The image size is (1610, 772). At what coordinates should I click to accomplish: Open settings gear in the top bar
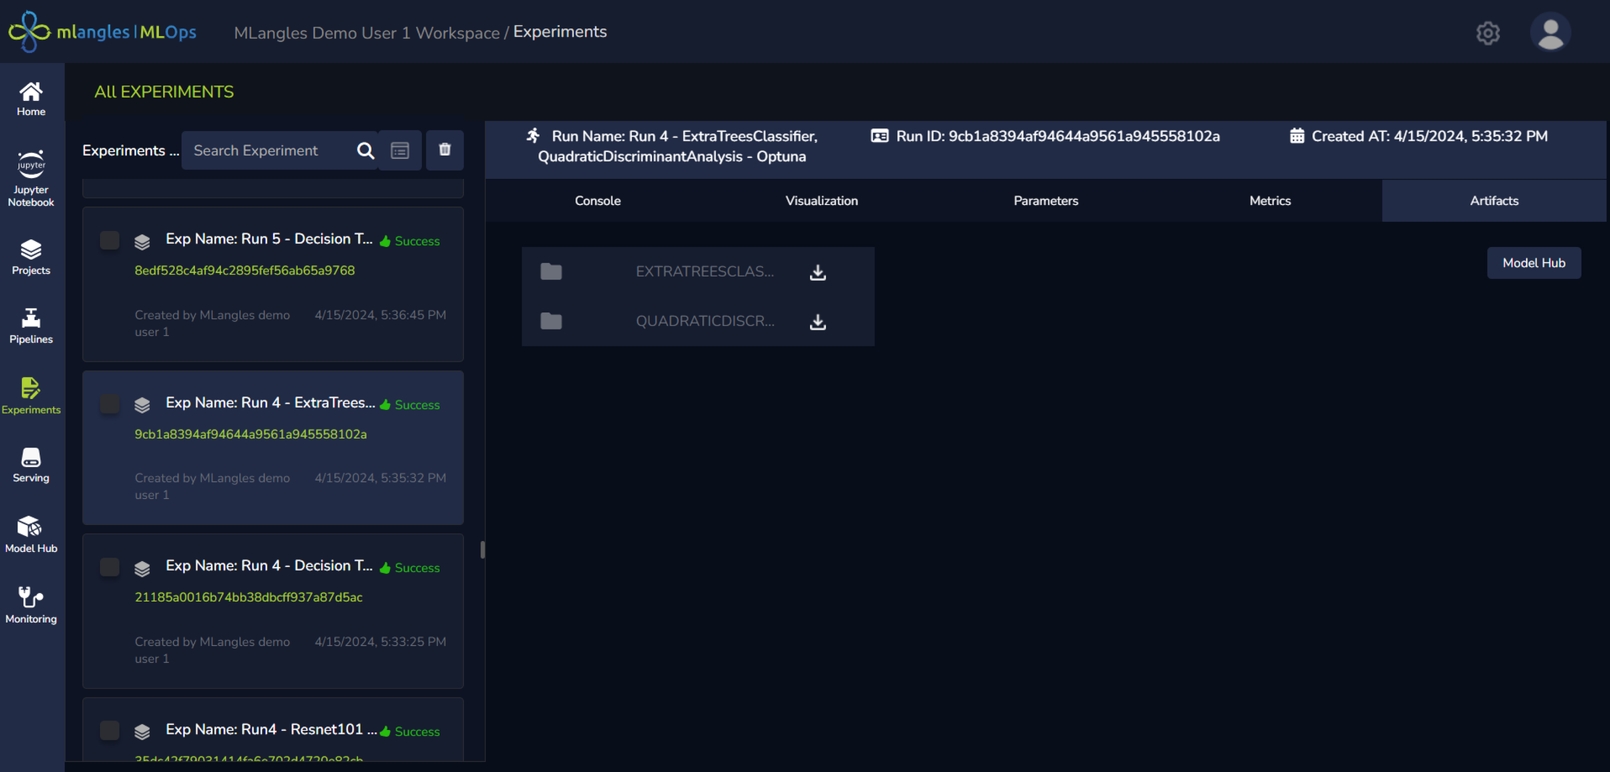pyautogui.click(x=1487, y=33)
